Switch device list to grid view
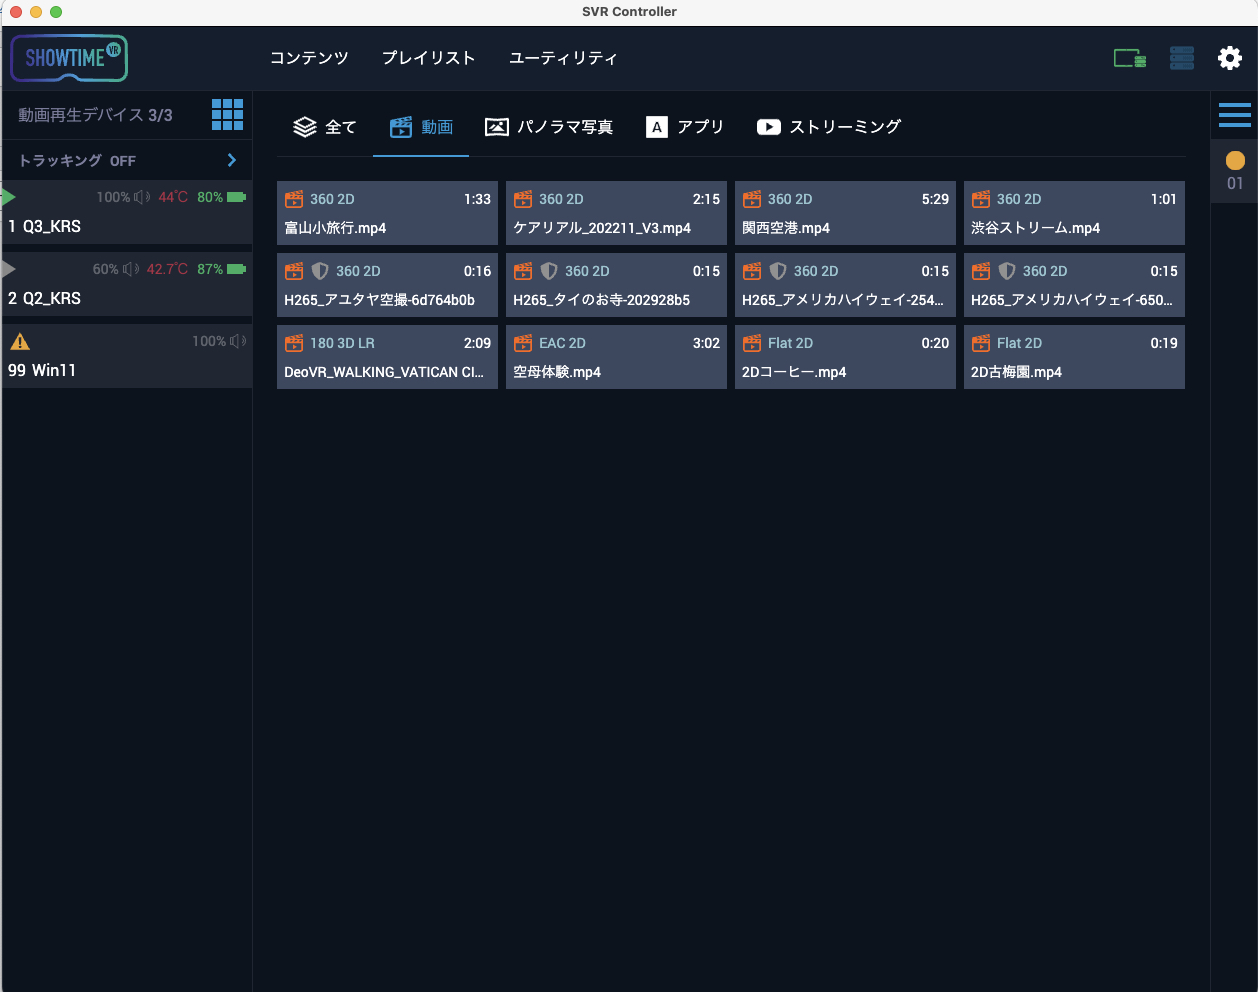The image size is (1258, 992). tap(227, 115)
